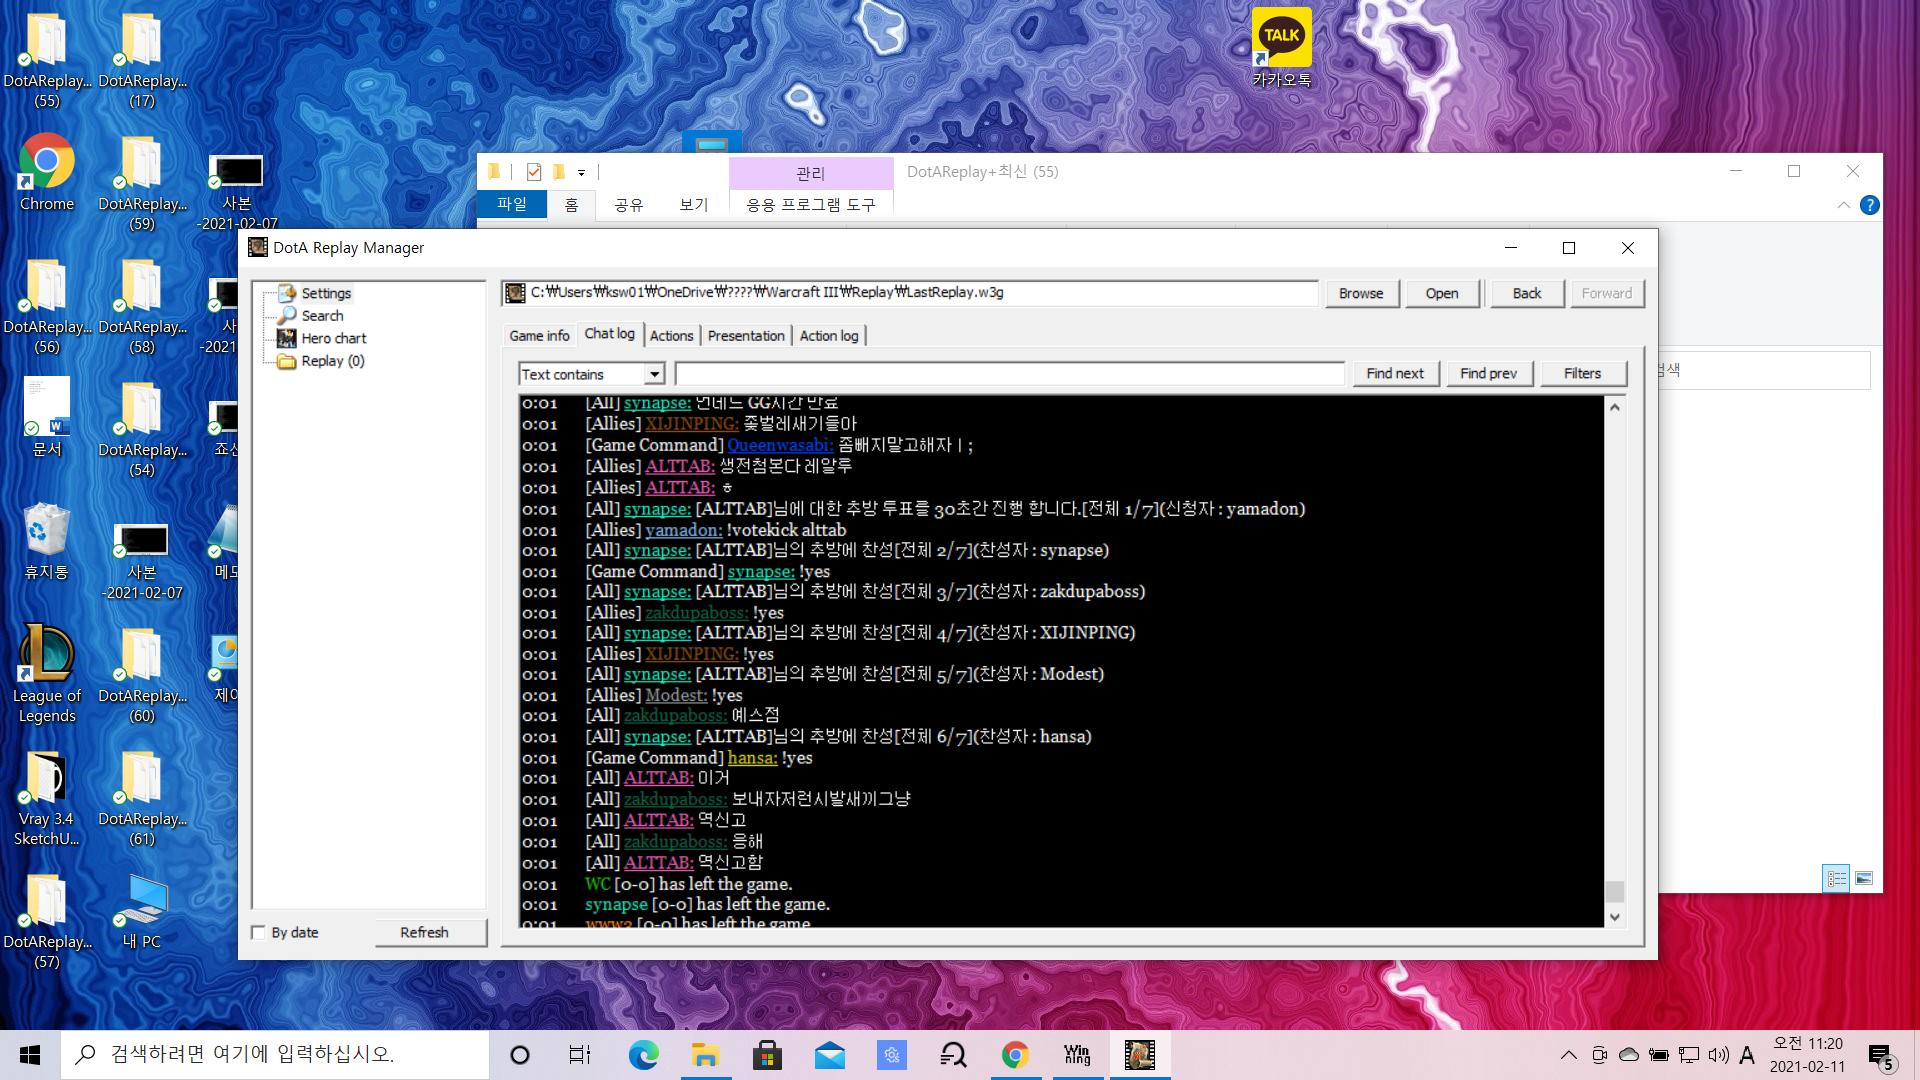Click player link Queenwasabi in chat
1920x1080 pixels.
[x=780, y=445]
